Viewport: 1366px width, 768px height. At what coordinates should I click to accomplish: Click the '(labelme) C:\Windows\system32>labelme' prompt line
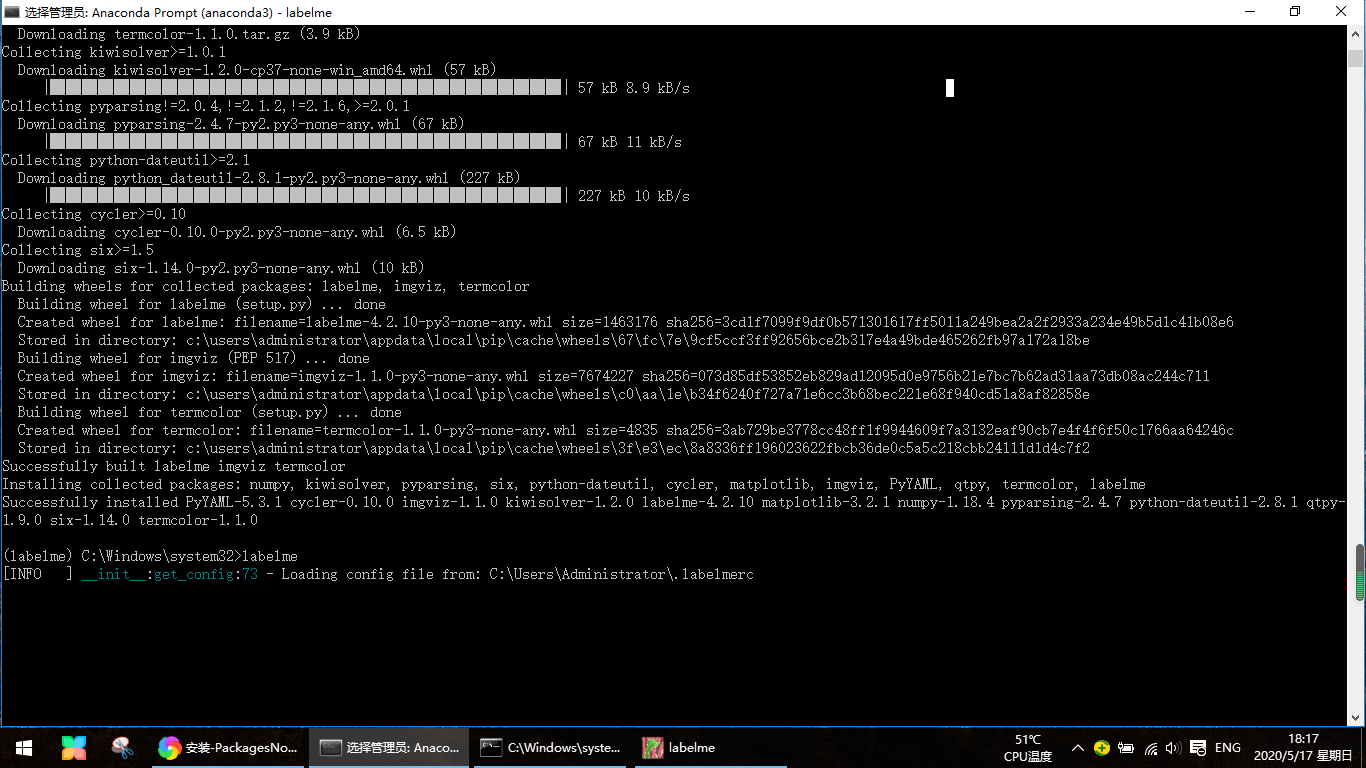[x=150, y=556]
